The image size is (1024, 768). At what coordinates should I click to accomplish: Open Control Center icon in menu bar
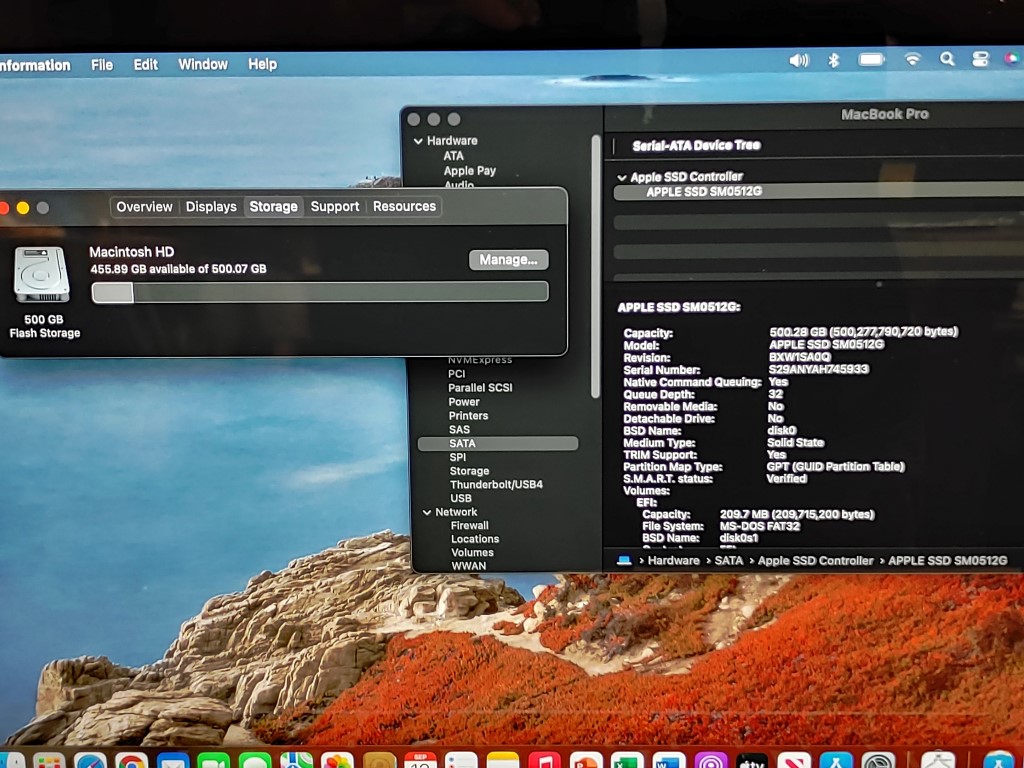980,59
